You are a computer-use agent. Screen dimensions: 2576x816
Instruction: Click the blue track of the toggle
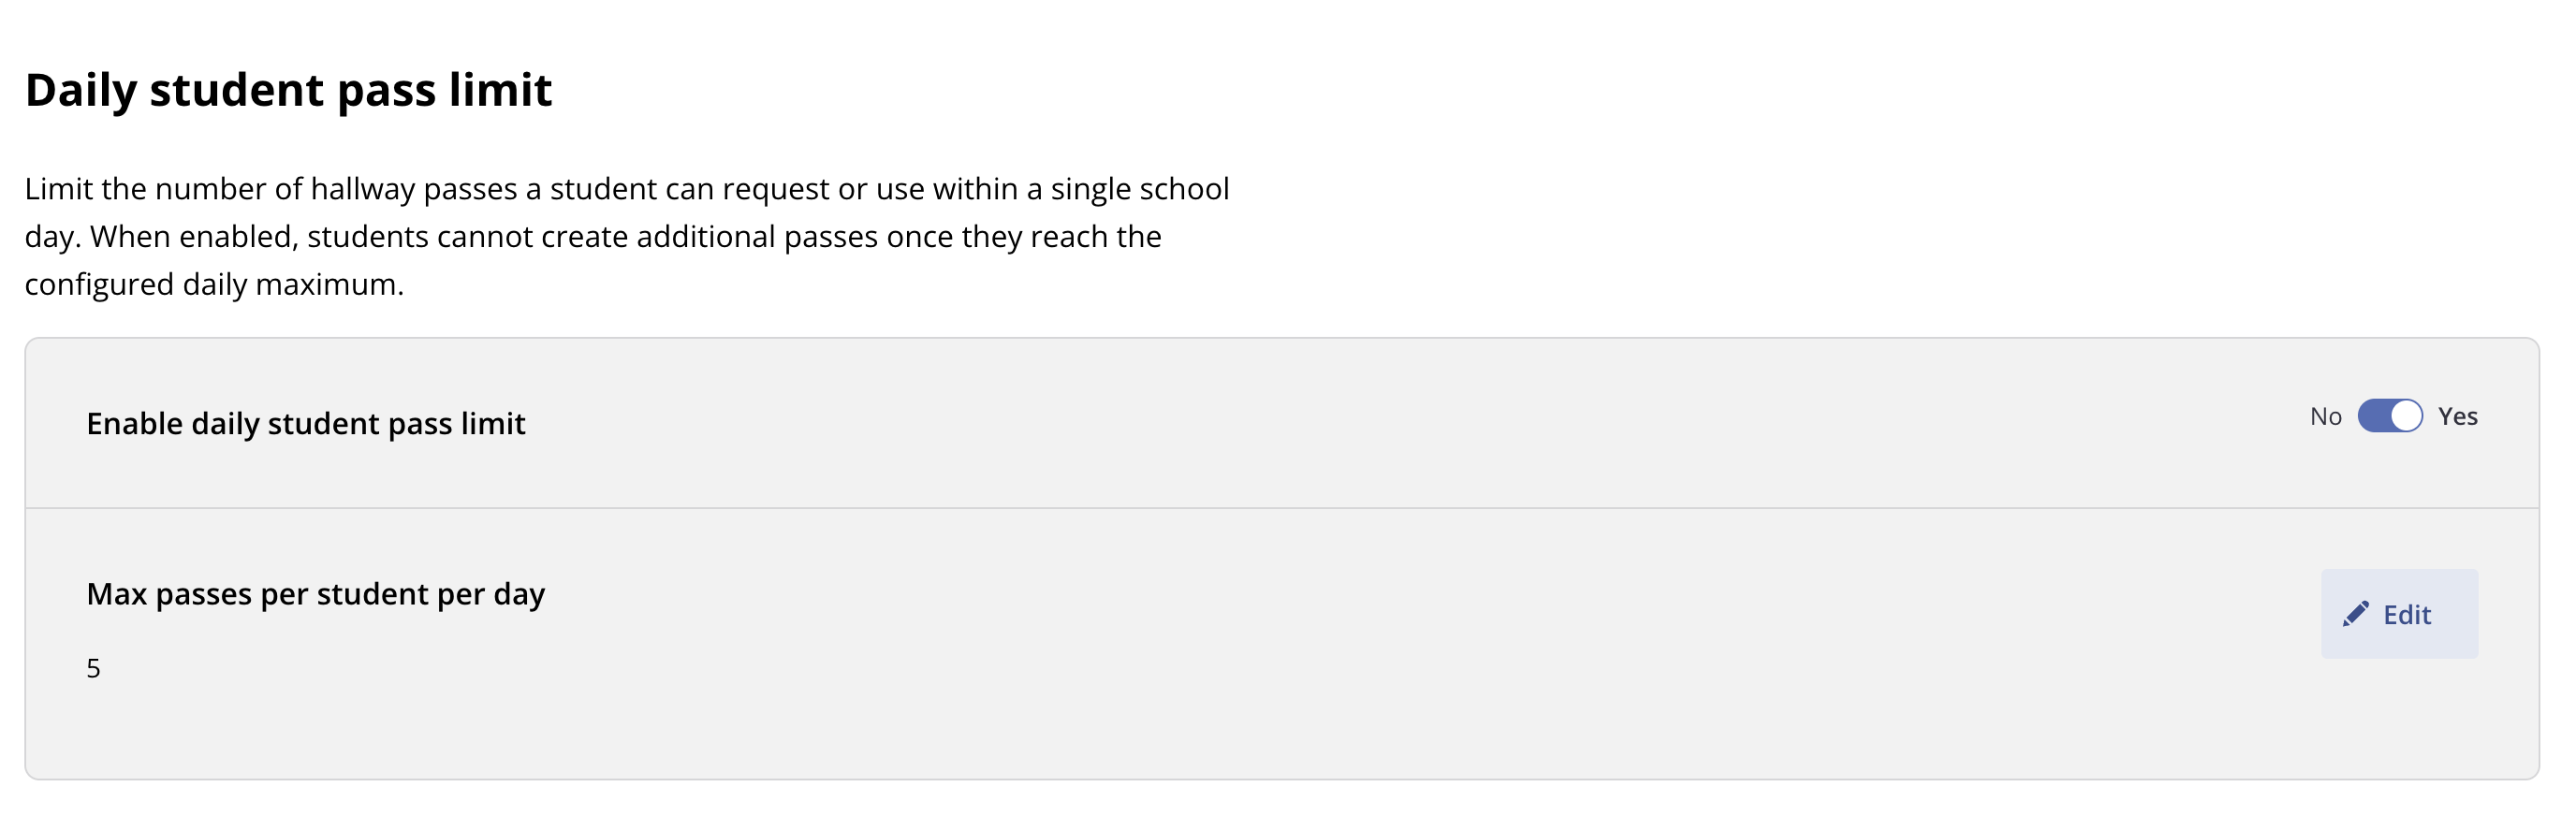[2373, 416]
